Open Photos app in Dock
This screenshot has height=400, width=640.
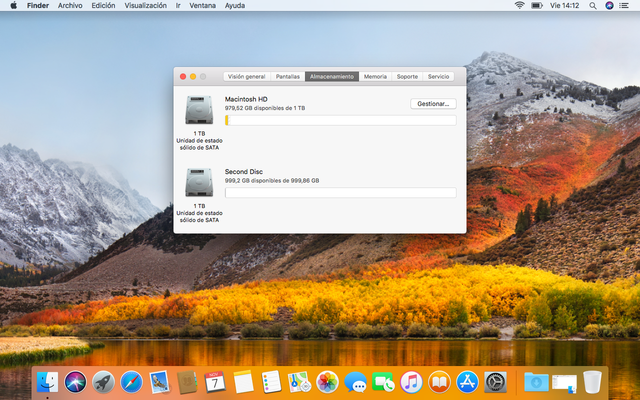click(327, 382)
